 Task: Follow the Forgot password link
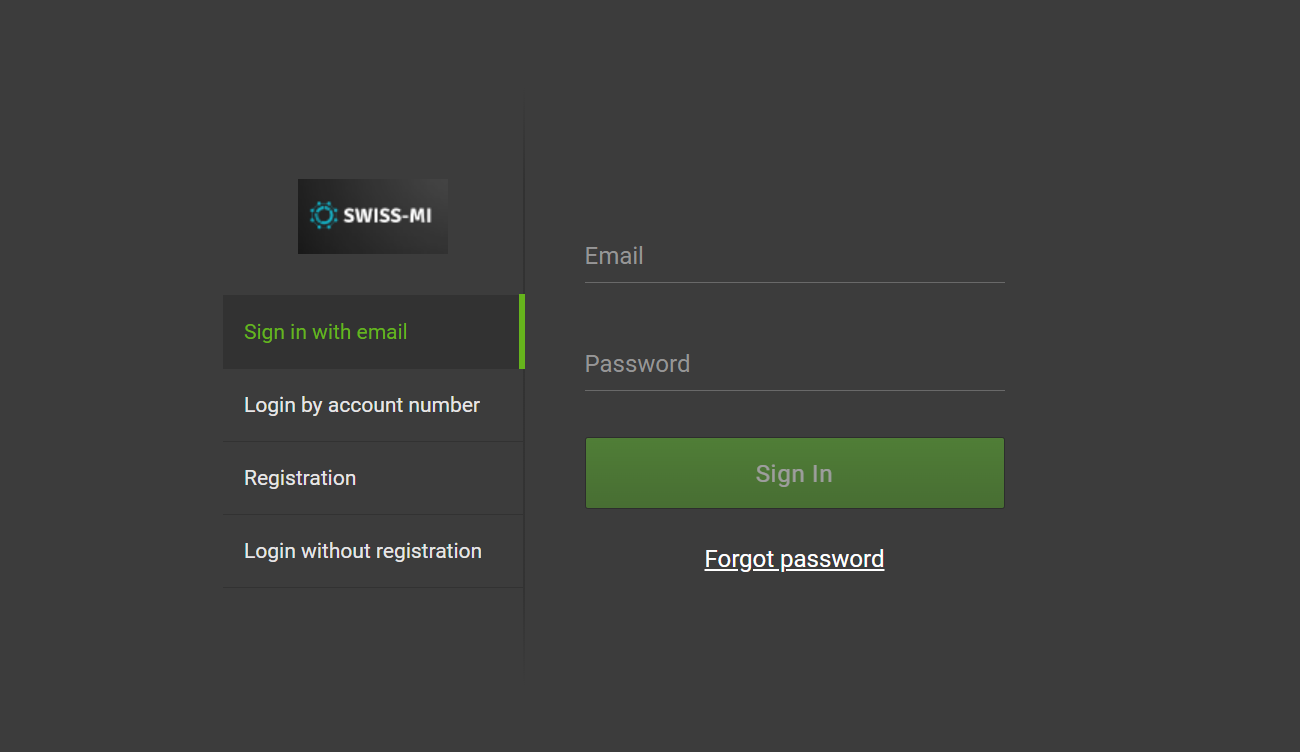click(794, 559)
